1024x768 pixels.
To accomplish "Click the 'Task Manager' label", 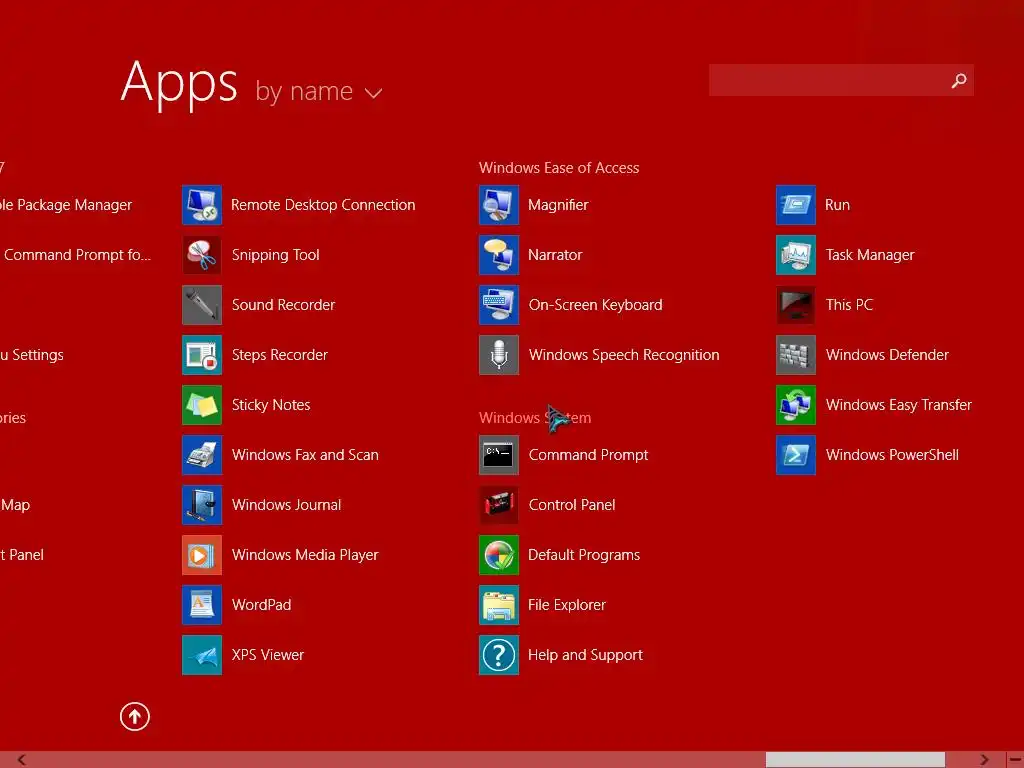I will pyautogui.click(x=870, y=255).
